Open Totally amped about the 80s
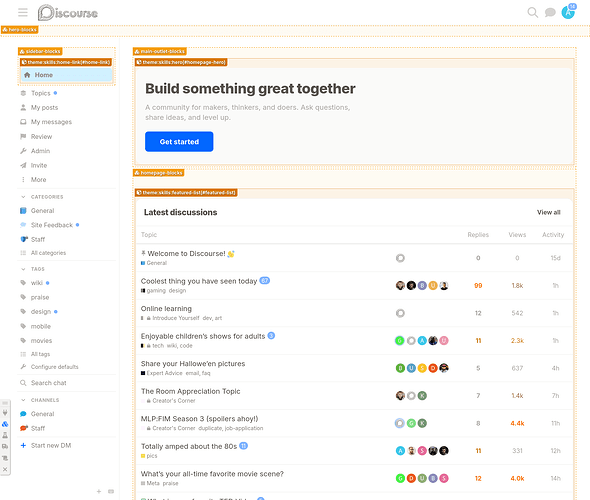Image resolution: width=590 pixels, height=500 pixels. click(189, 446)
